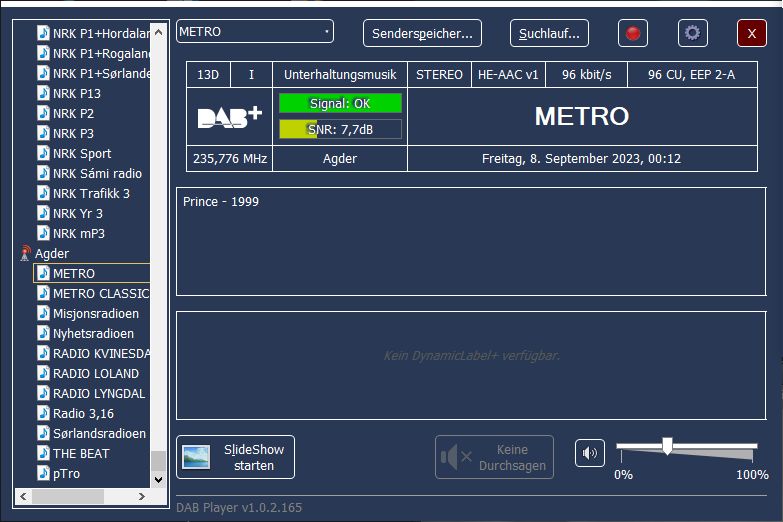Open settings via the gear icon

coord(693,33)
